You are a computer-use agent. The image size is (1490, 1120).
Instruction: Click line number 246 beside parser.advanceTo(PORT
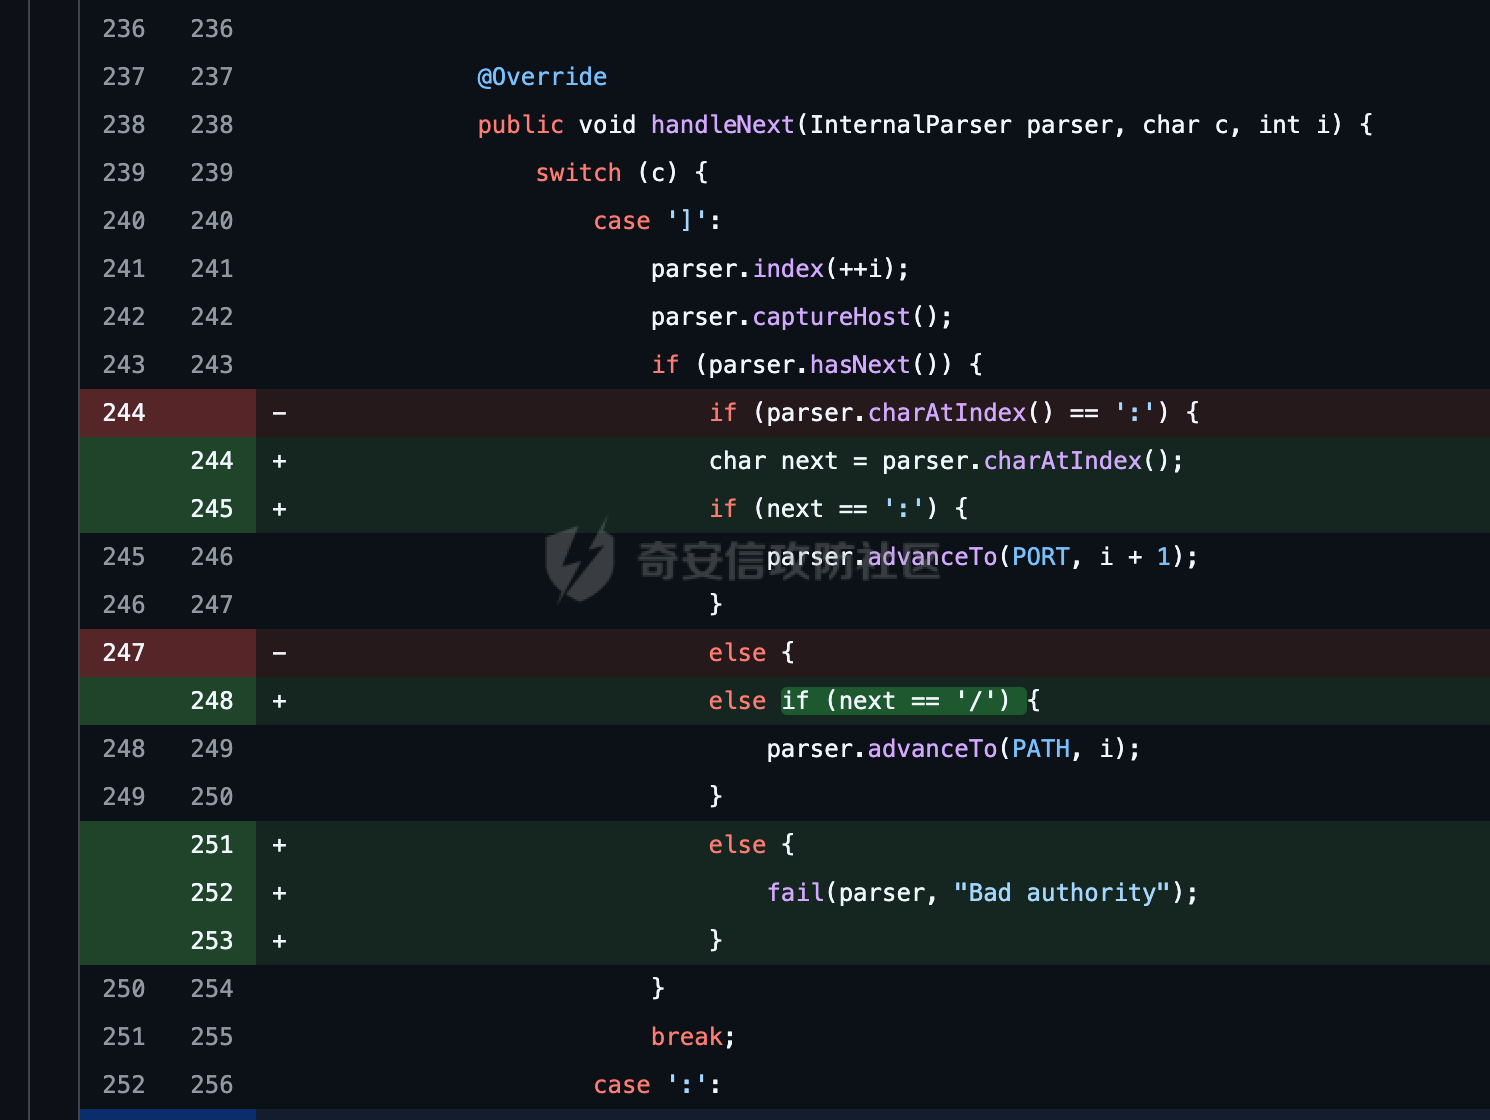212,557
